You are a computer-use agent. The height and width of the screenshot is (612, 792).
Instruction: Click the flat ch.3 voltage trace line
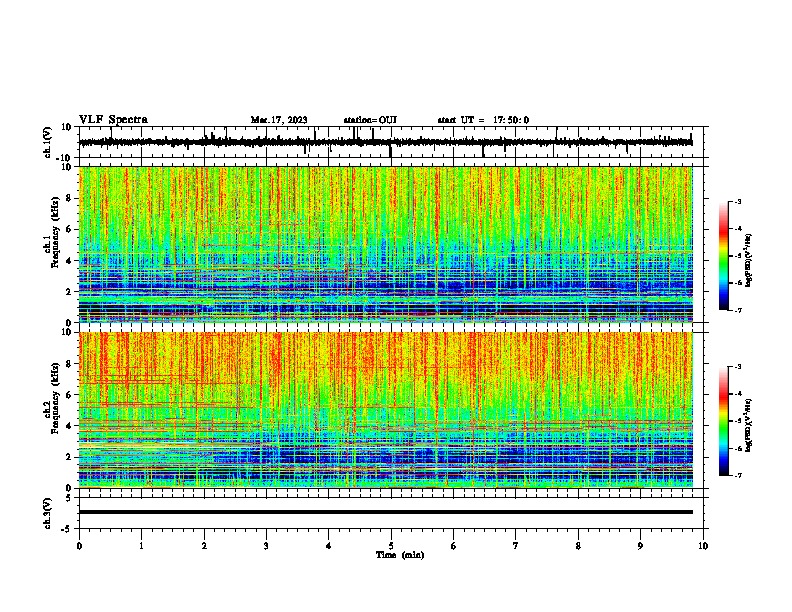(x=385, y=512)
